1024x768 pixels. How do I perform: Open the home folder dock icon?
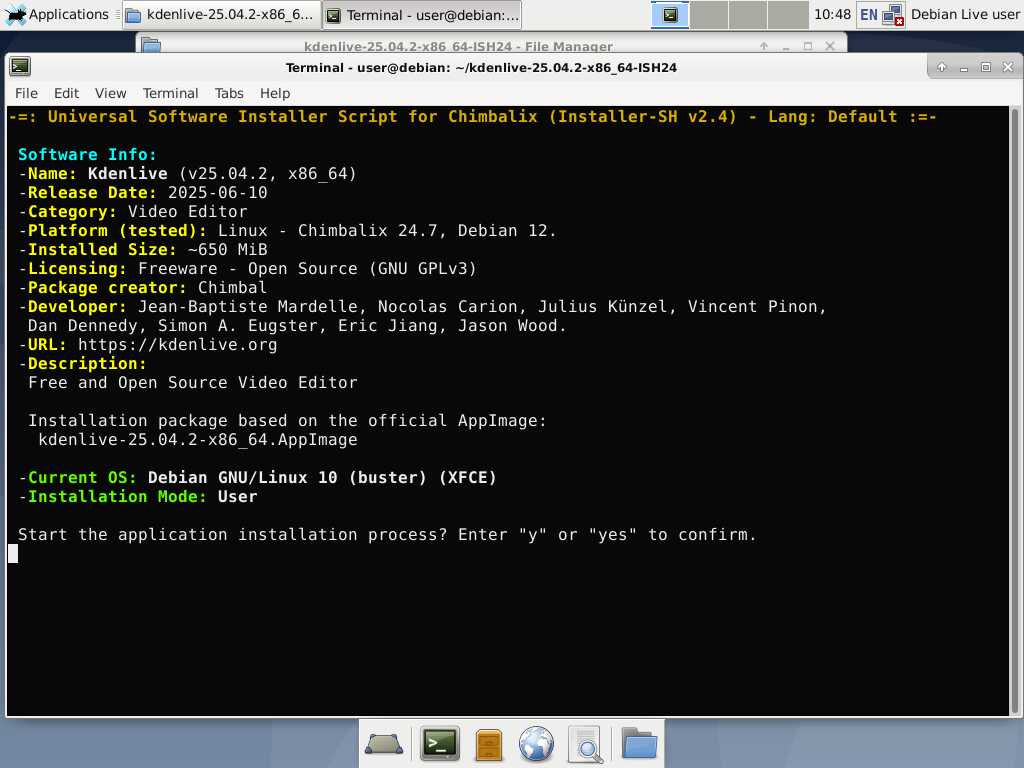(639, 743)
